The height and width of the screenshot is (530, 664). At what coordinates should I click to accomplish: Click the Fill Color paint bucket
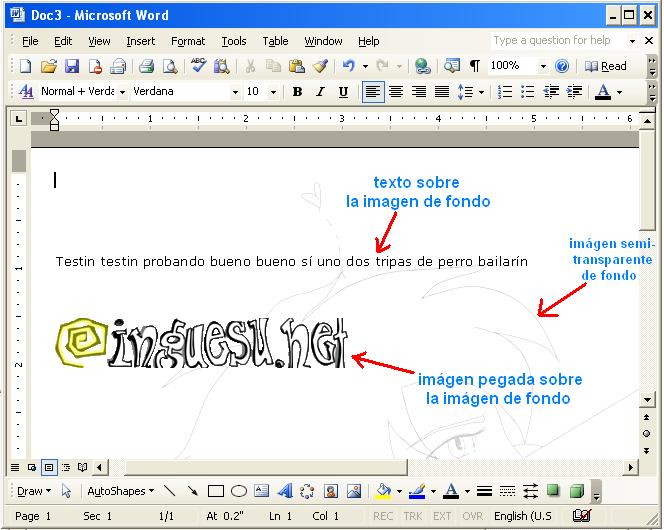tap(383, 491)
